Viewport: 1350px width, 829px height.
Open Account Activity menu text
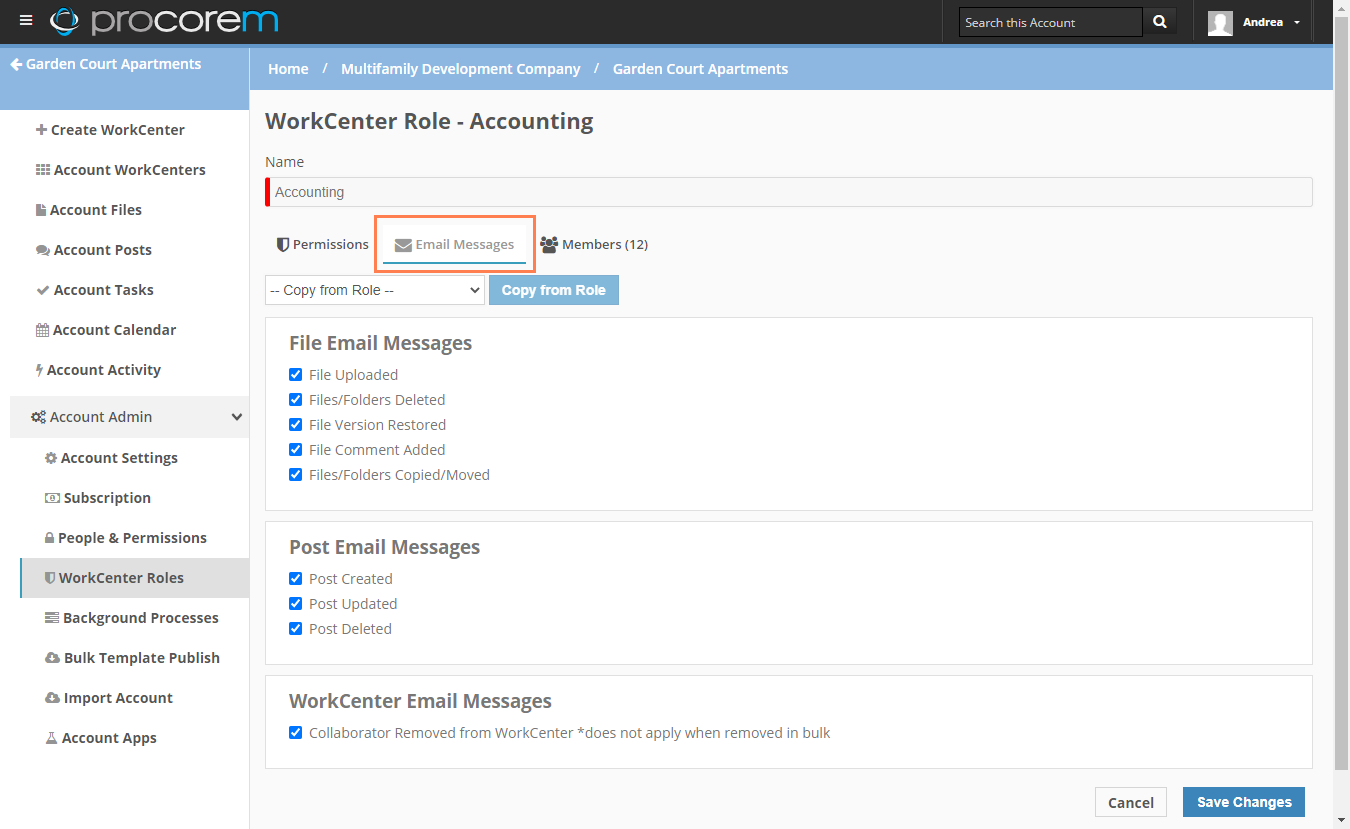[104, 370]
